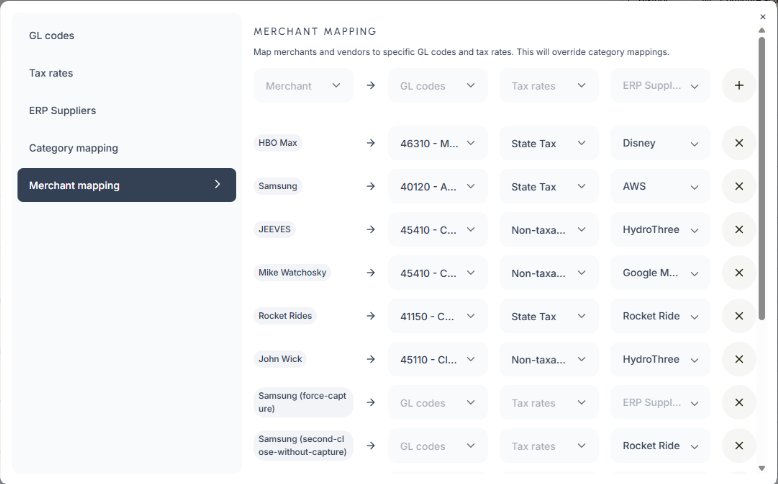Close the settings dialog with X
Screen dimensions: 778x484
pos(763,17)
